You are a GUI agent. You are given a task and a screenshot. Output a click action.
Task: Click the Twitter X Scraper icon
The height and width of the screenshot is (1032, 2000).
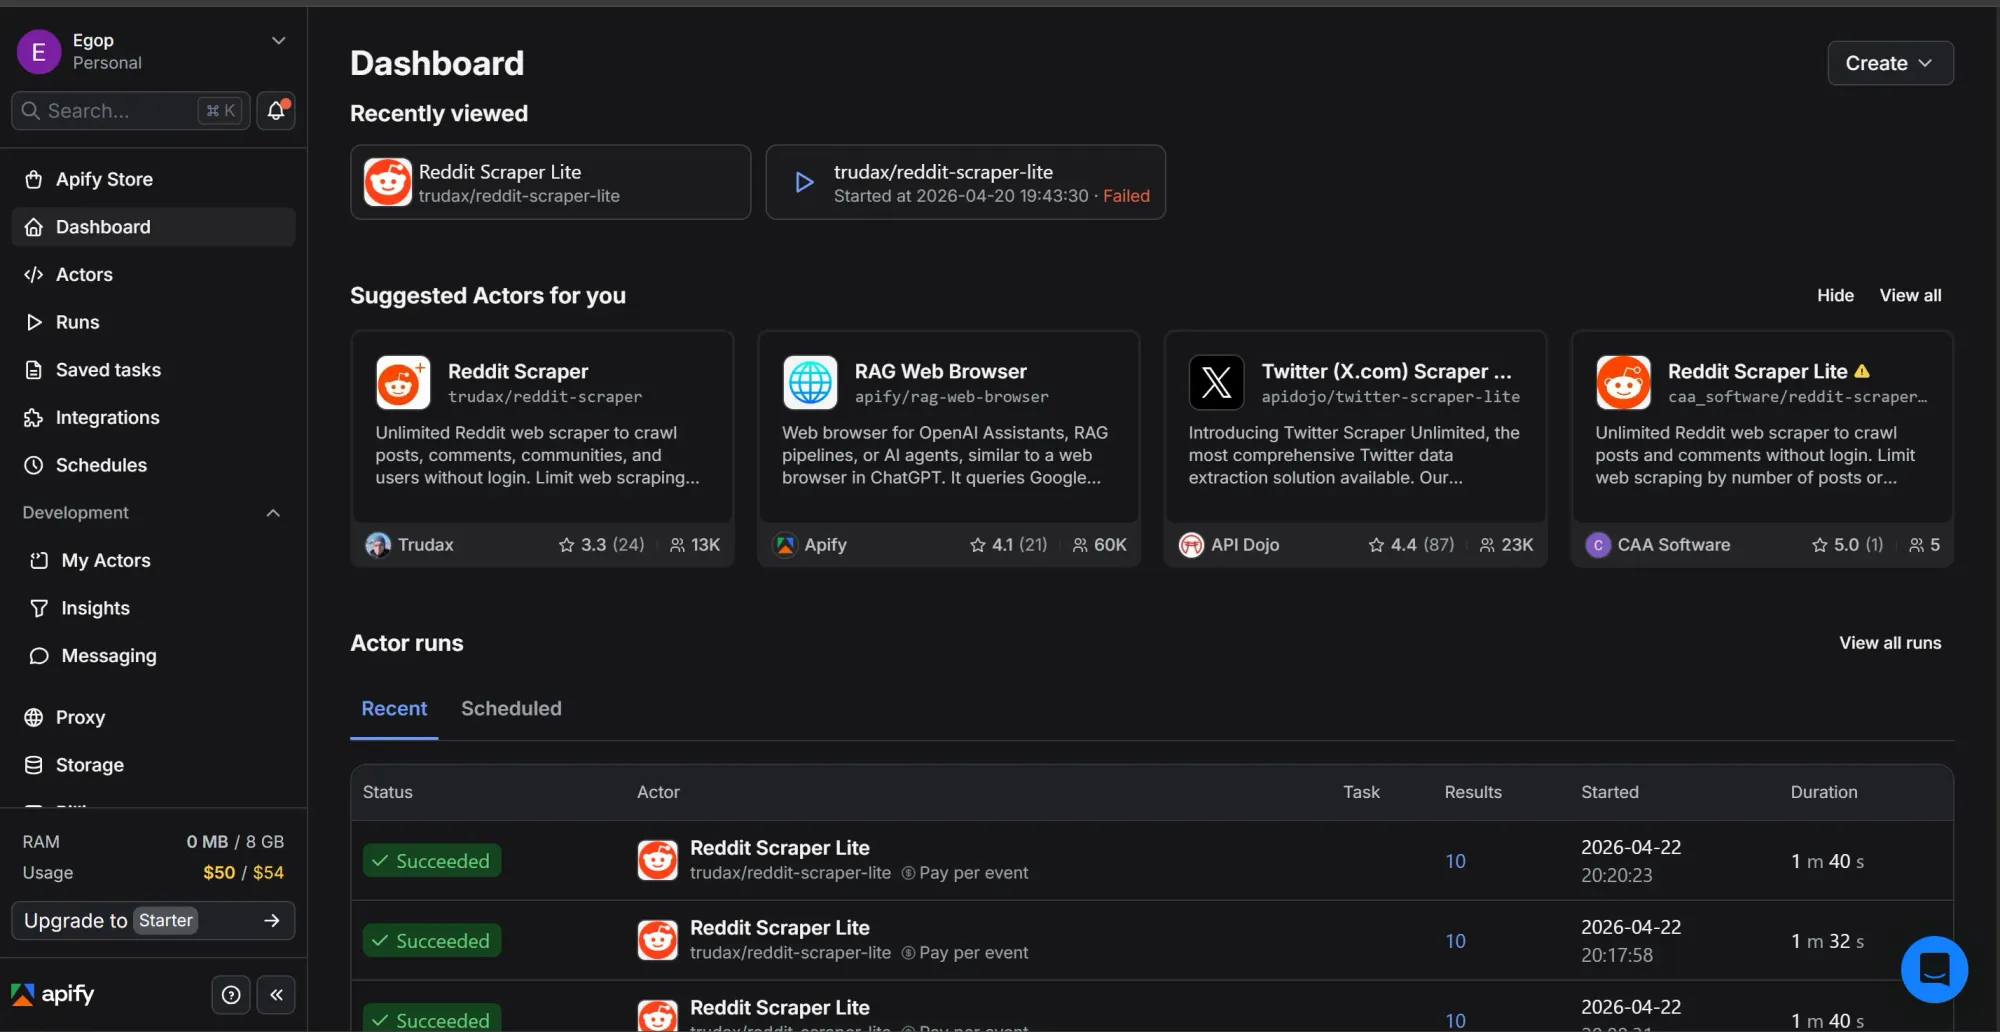coord(1216,382)
